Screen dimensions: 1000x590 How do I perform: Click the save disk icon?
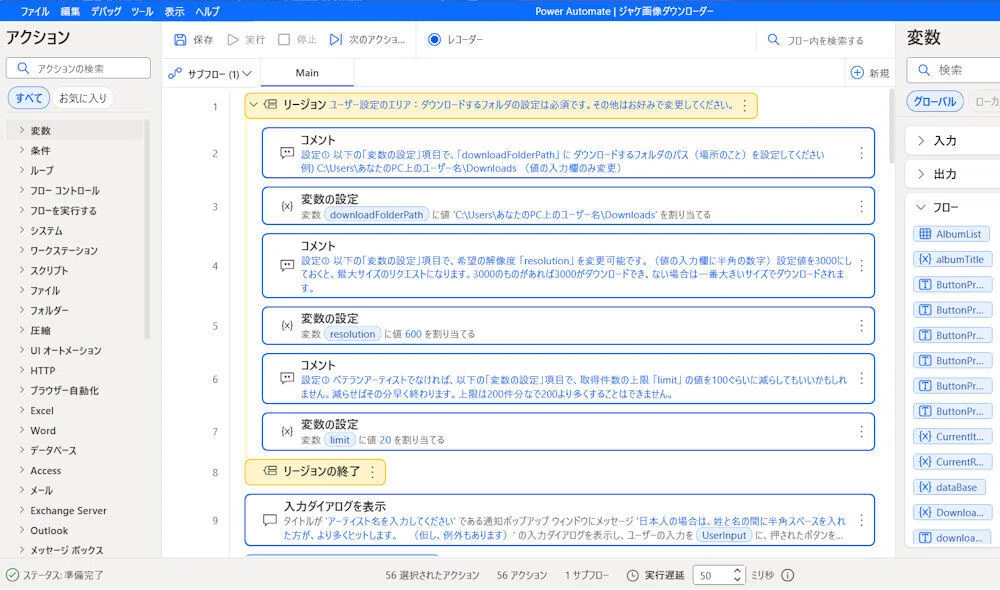click(x=180, y=40)
